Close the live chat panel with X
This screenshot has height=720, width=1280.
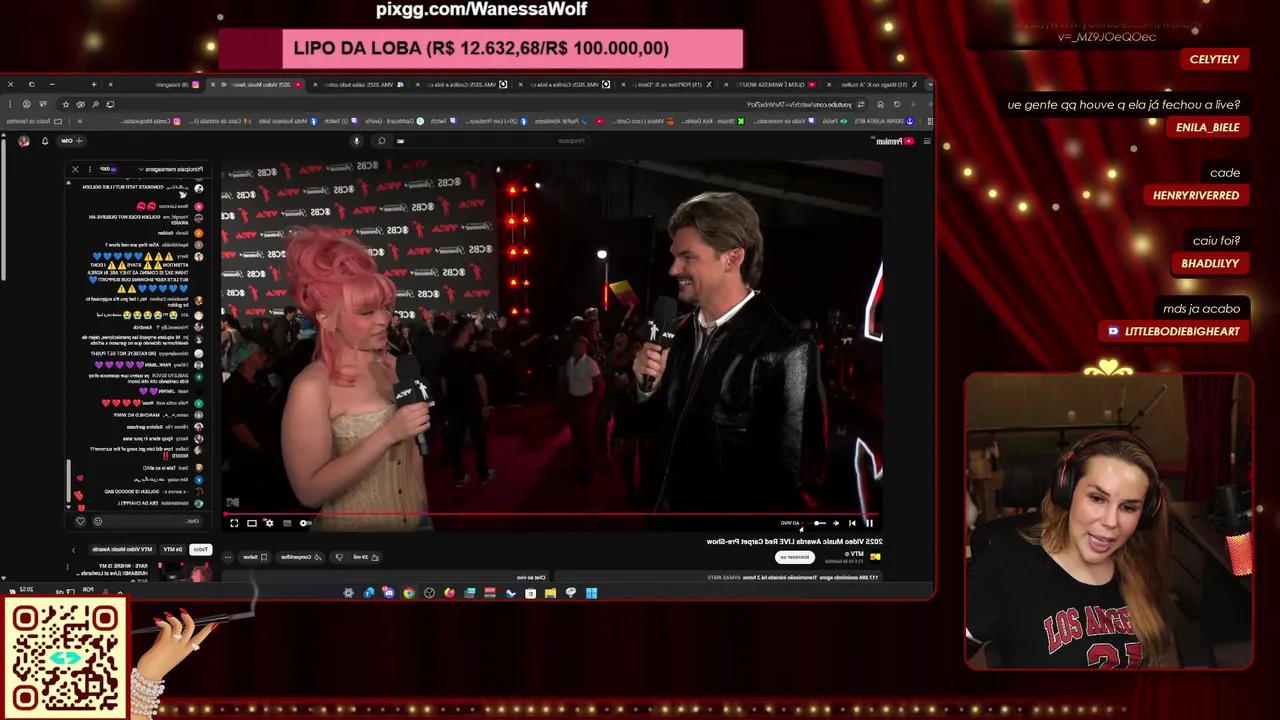(x=75, y=169)
